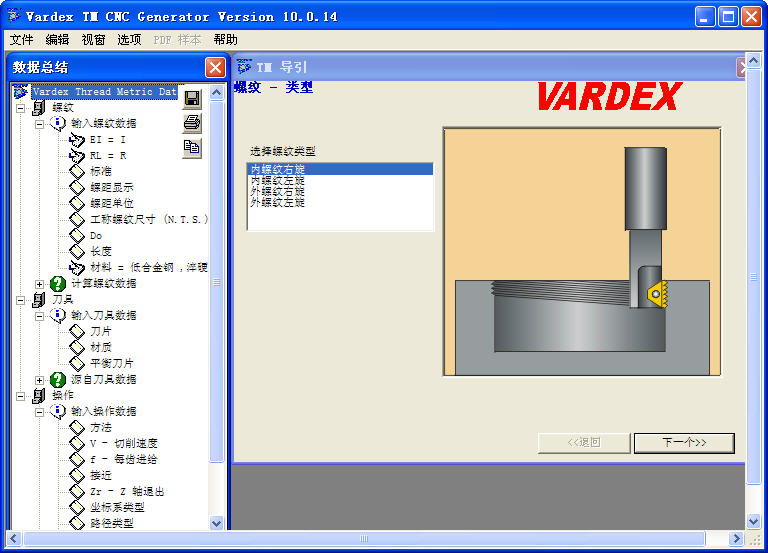
Task: Open the 编辑 menu
Action: click(57, 40)
